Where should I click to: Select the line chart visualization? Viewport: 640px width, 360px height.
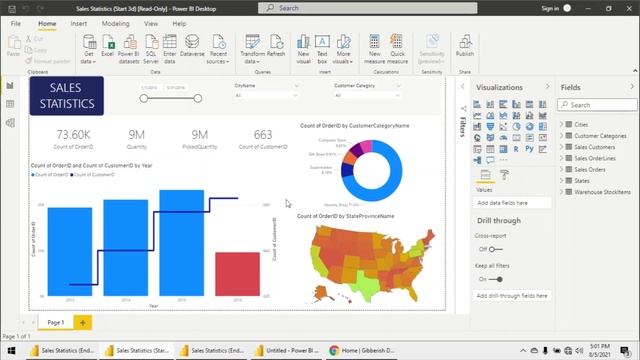[x=477, y=116]
